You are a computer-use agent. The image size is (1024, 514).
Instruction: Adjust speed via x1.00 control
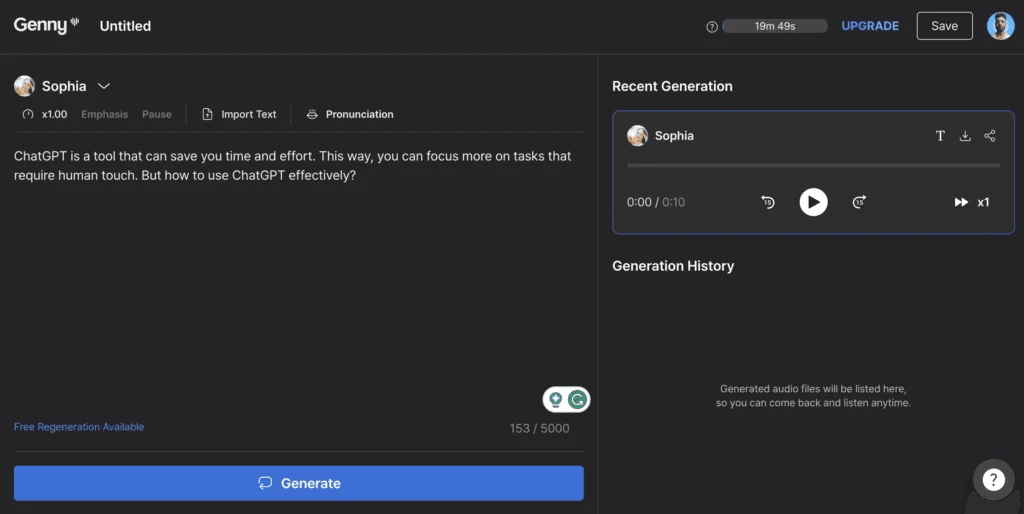pyautogui.click(x=44, y=114)
